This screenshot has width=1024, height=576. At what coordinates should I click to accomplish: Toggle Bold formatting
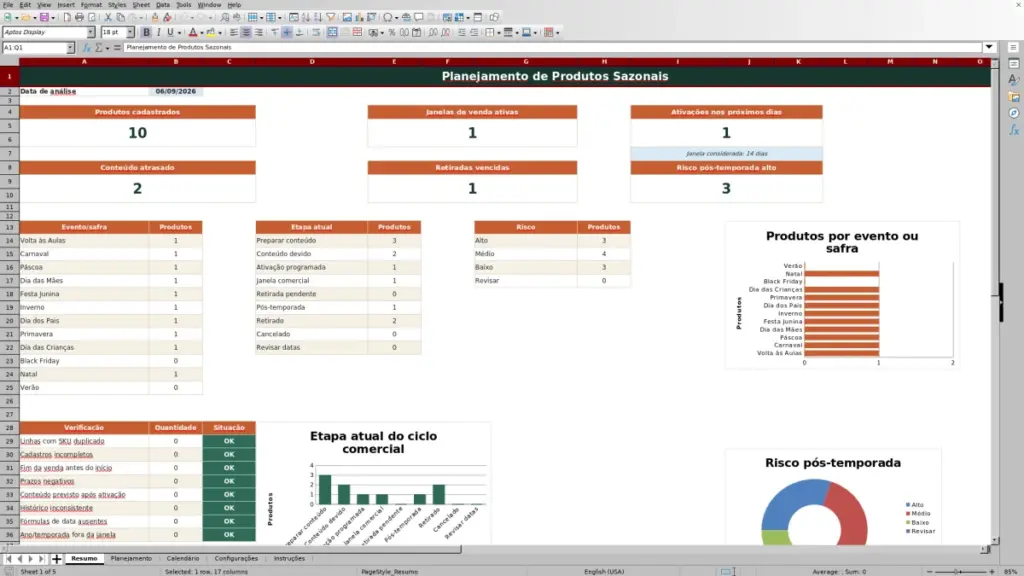146,33
